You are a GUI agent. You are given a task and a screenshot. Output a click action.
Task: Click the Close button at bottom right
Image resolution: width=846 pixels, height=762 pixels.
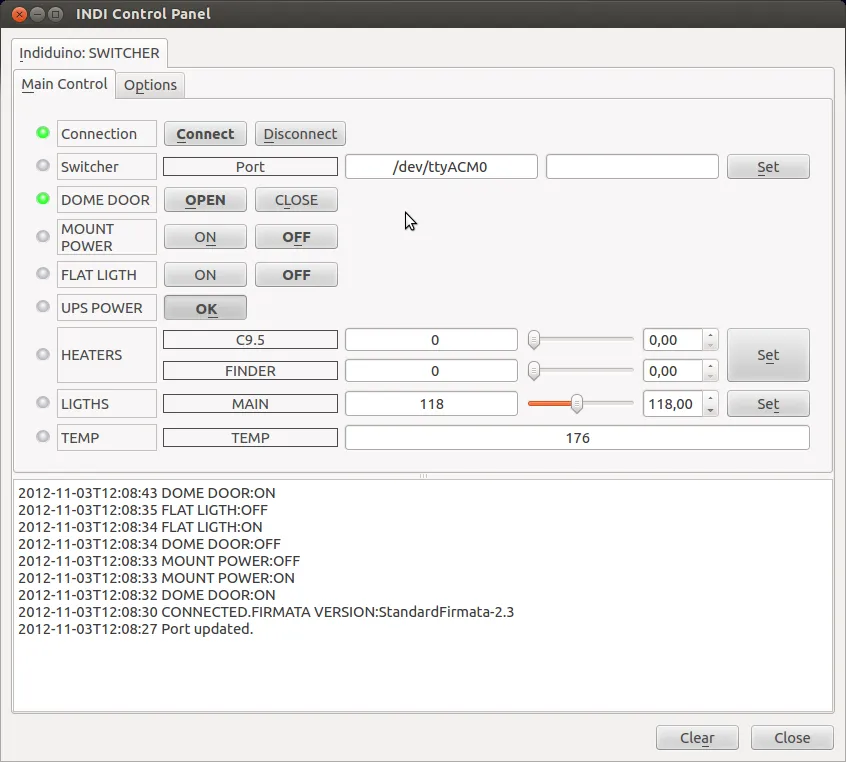click(x=792, y=738)
